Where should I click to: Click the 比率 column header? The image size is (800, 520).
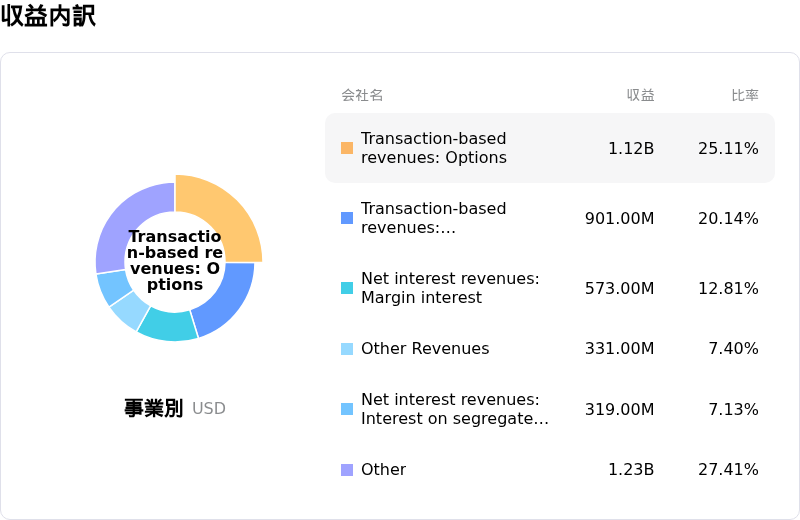[x=745, y=95]
